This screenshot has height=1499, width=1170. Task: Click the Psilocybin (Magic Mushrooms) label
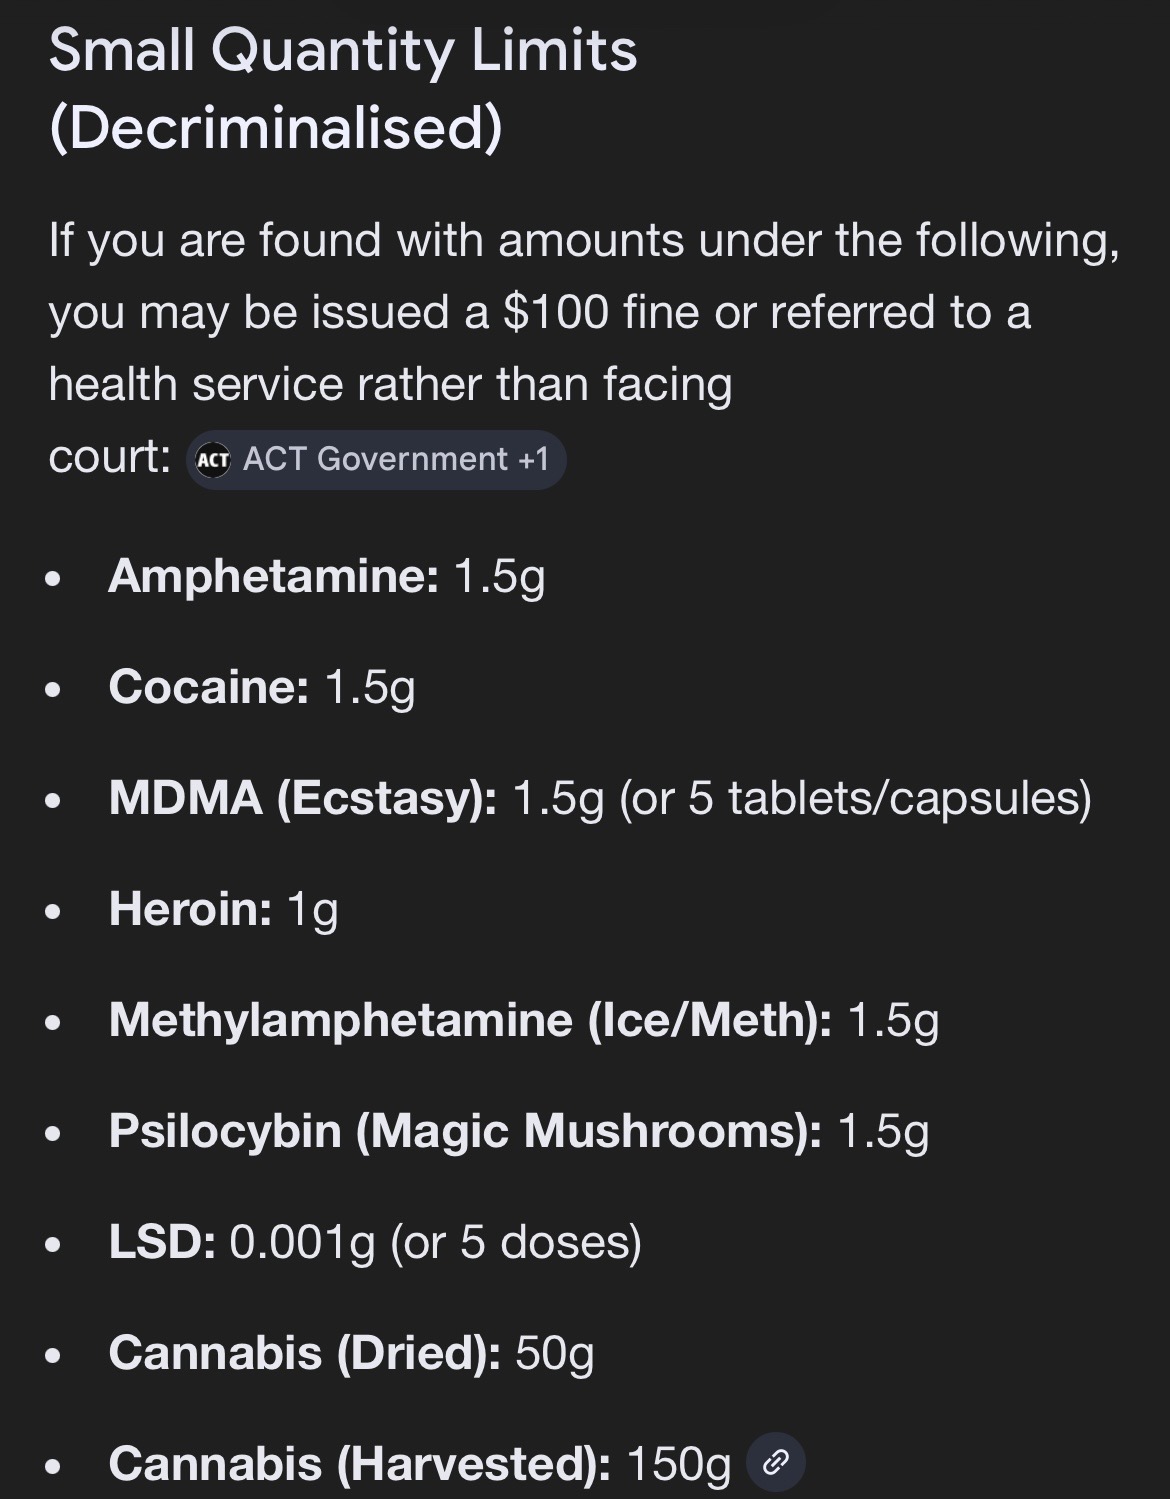[x=464, y=1131]
